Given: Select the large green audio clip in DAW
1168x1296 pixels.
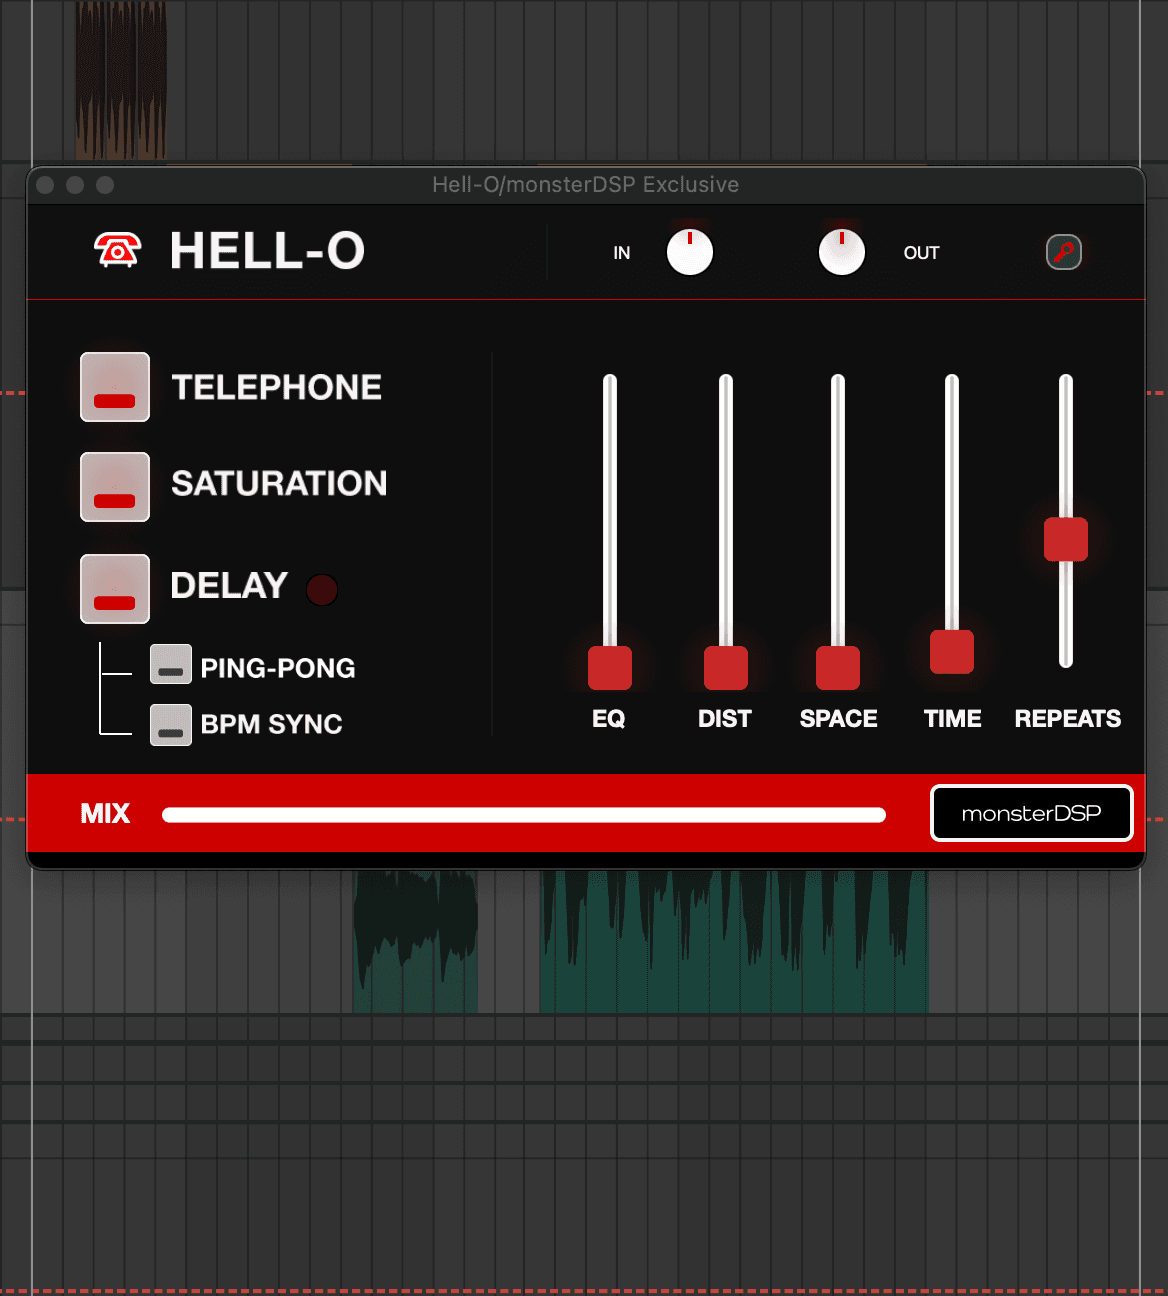Looking at the screenshot, I should (x=734, y=941).
